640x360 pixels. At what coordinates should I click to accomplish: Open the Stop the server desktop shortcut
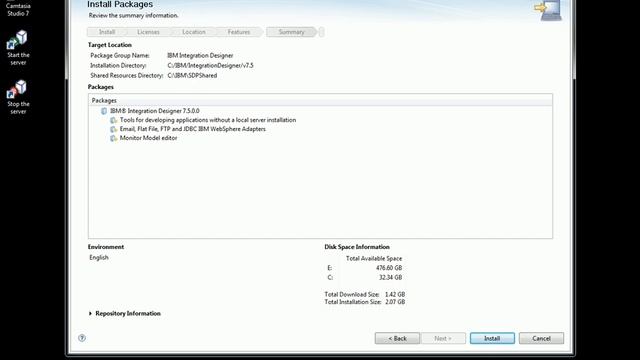tap(18, 97)
